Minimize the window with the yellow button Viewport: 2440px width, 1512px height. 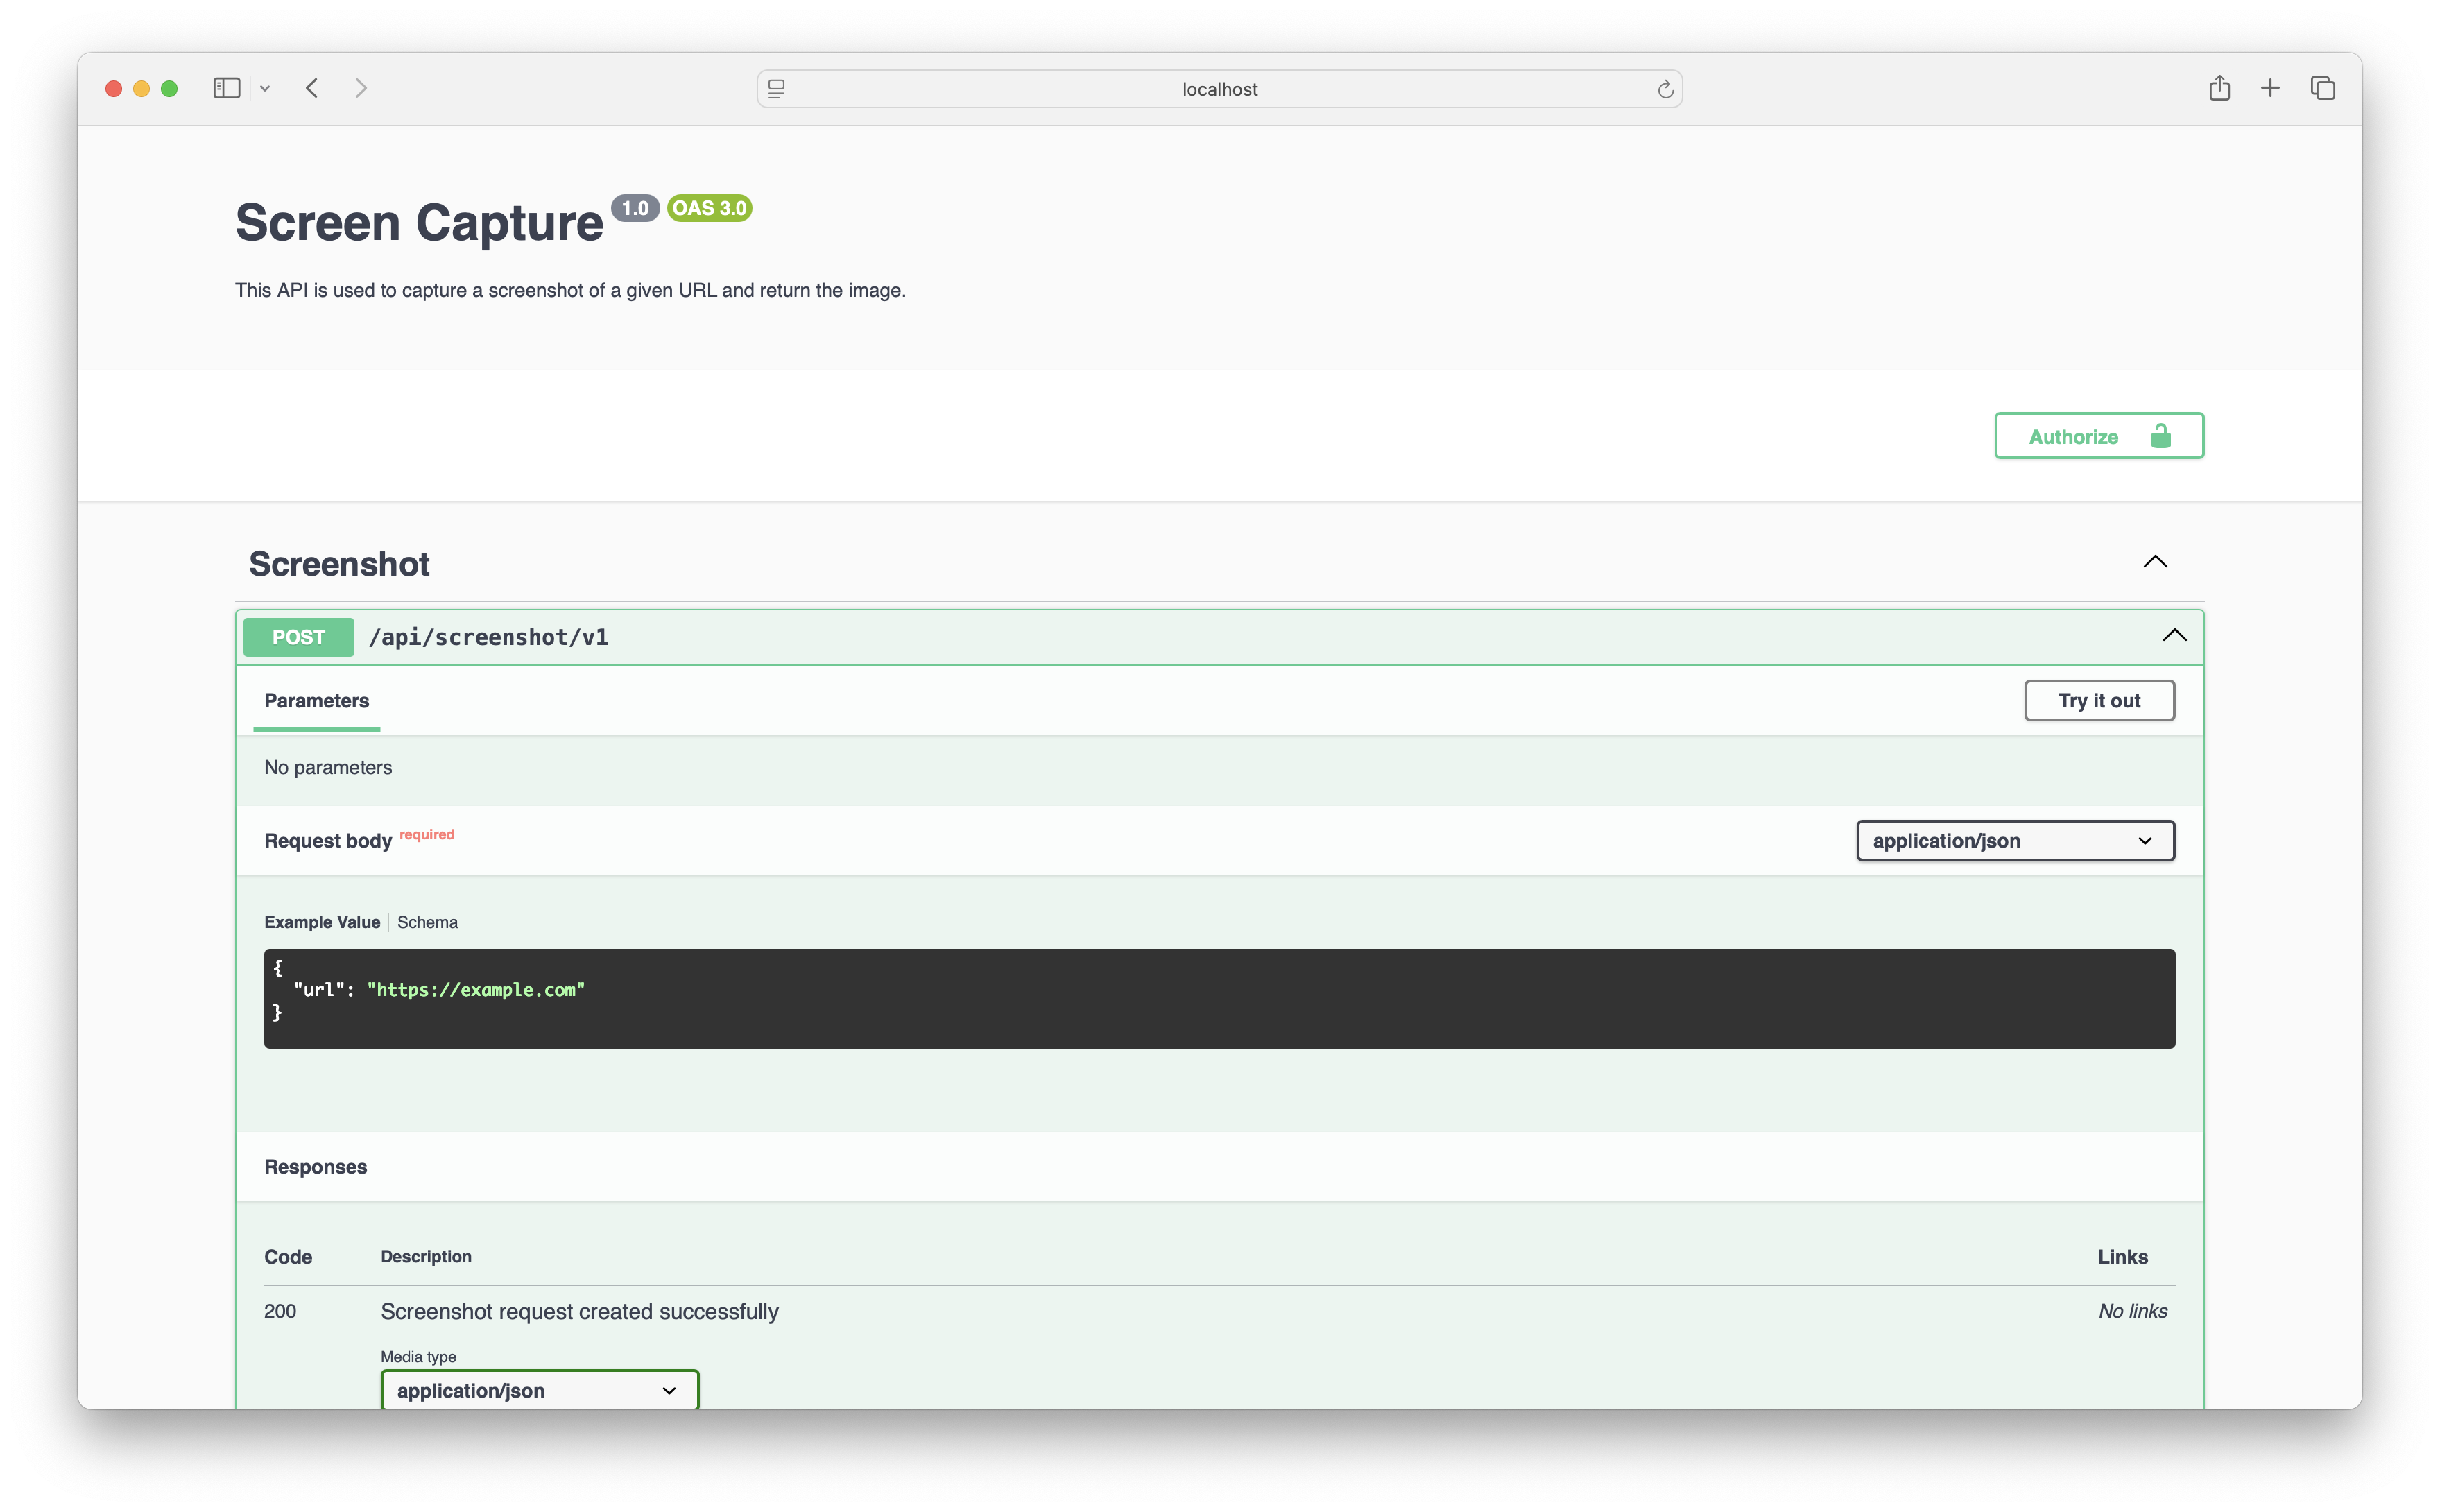click(141, 89)
